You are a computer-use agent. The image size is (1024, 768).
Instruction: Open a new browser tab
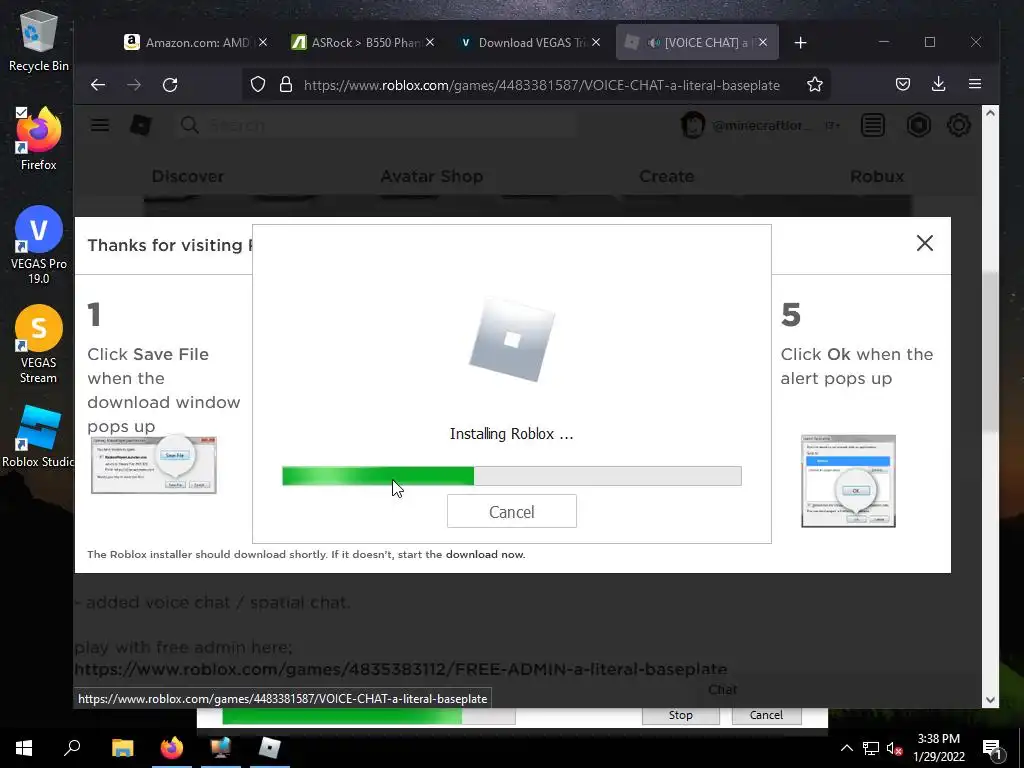click(x=801, y=42)
